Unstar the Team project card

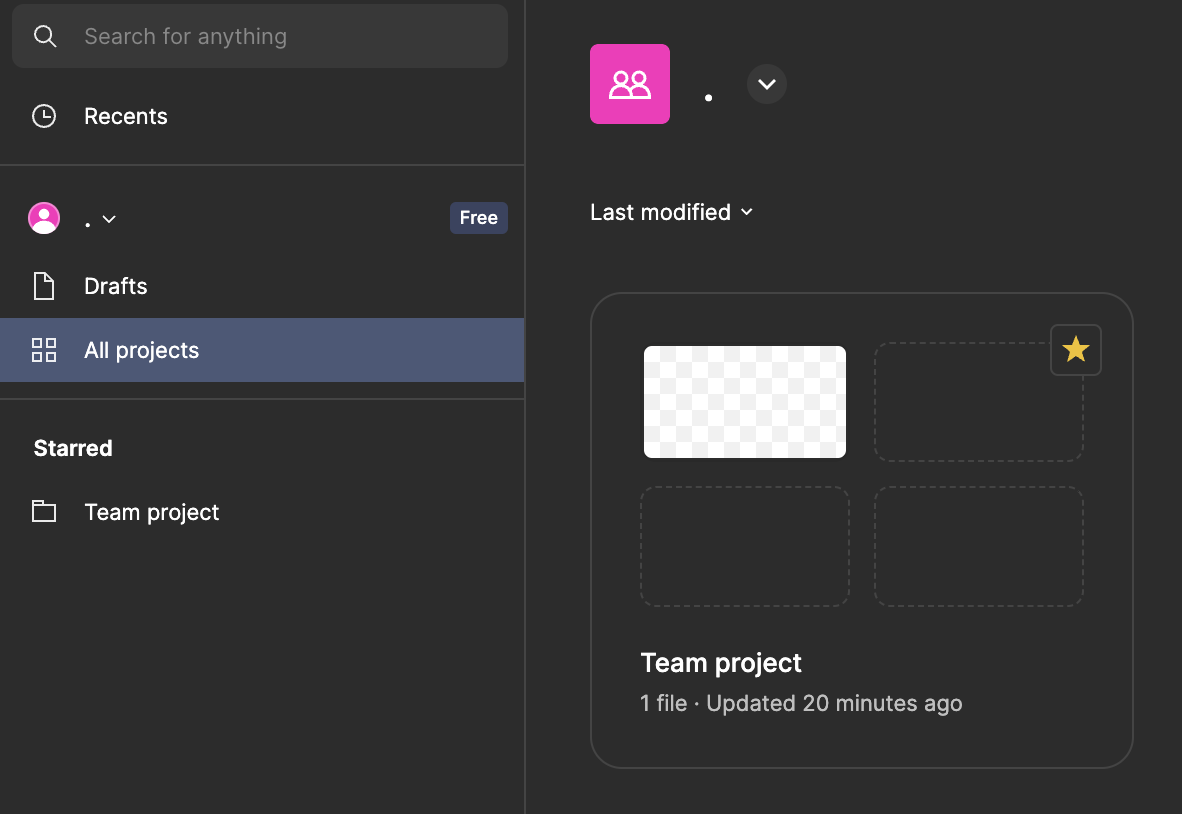pyautogui.click(x=1076, y=350)
